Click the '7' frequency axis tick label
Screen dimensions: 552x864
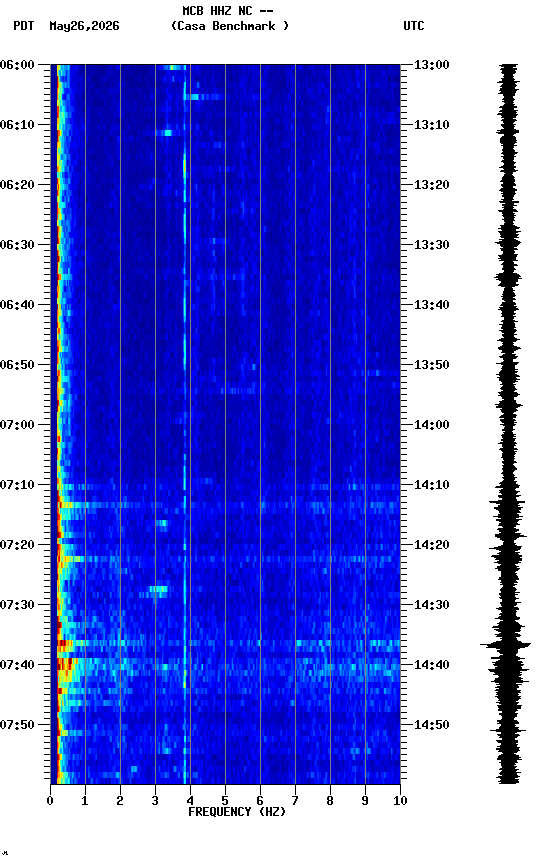pyautogui.click(x=295, y=801)
